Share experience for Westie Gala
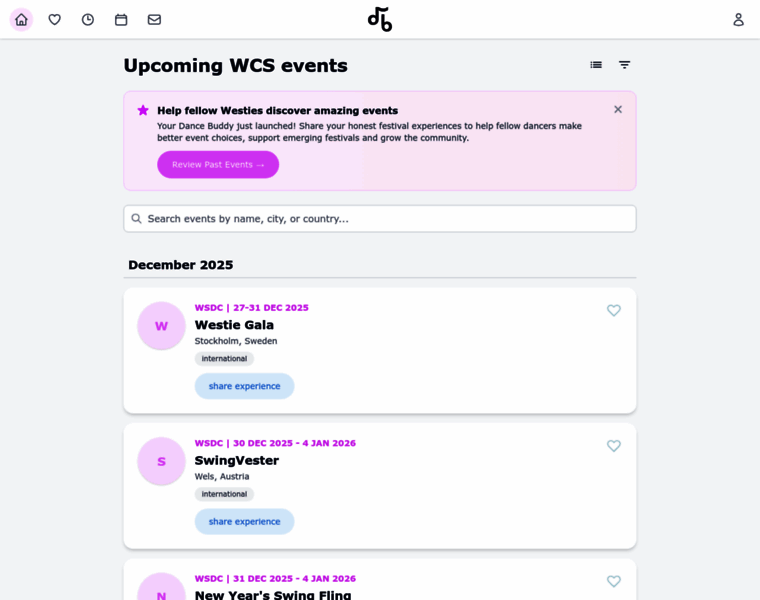760x600 pixels. point(244,386)
